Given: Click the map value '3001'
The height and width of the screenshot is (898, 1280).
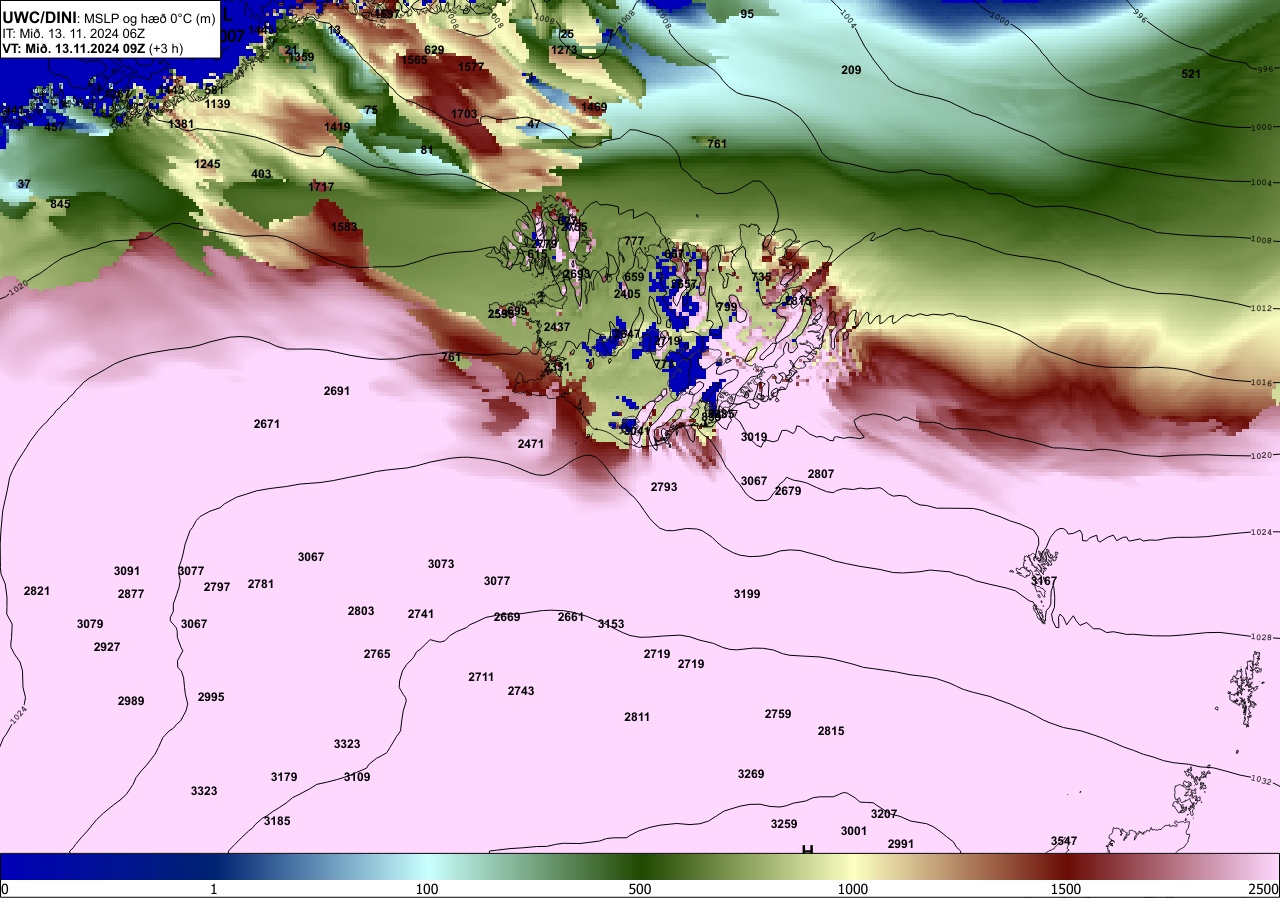Looking at the screenshot, I should 854,831.
